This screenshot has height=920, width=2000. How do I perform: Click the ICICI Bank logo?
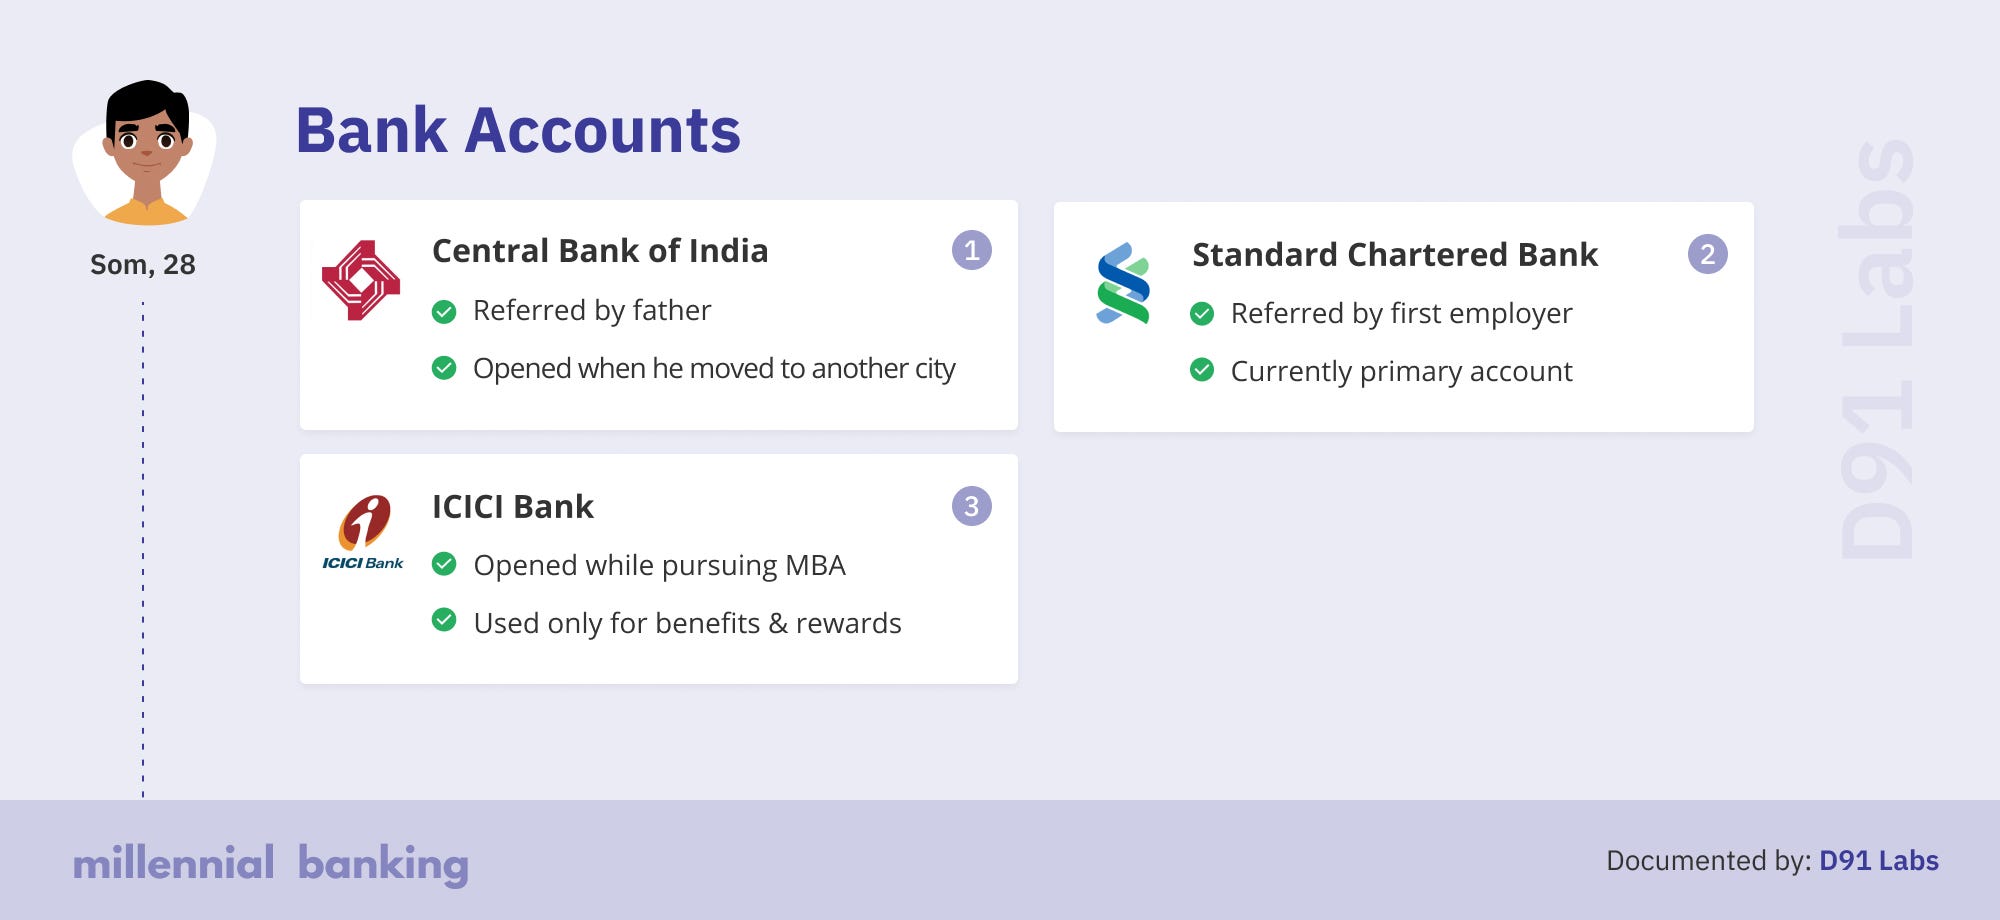tap(363, 533)
